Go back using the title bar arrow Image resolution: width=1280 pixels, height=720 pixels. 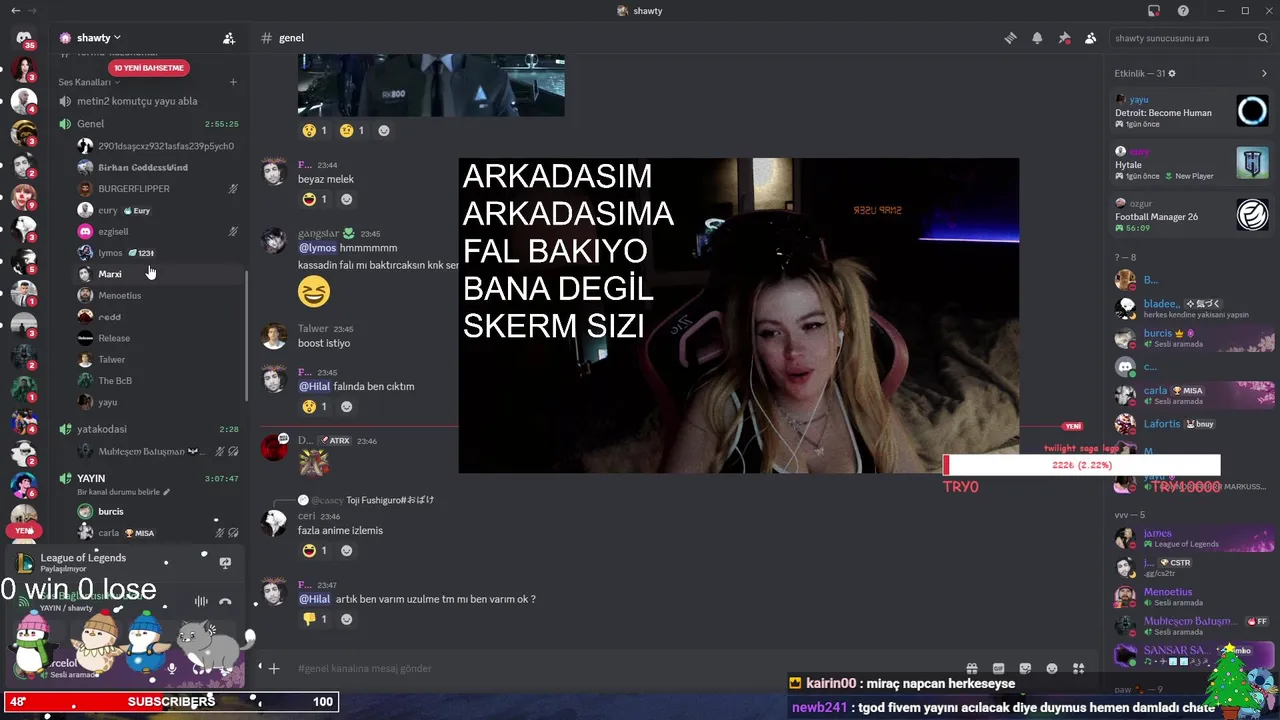(x=15, y=11)
